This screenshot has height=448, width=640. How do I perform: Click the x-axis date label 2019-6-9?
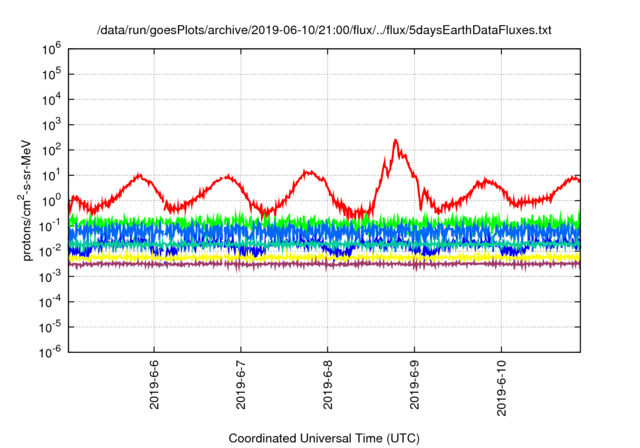(x=415, y=385)
